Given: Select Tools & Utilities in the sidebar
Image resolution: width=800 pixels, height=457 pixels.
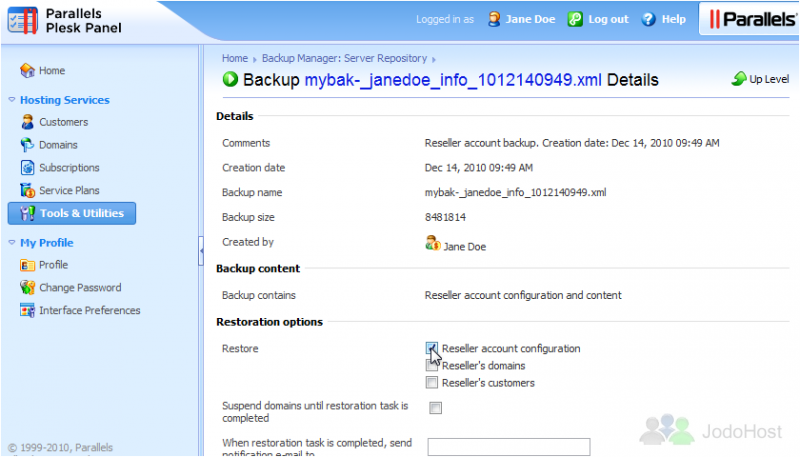Looking at the screenshot, I should 72,213.
